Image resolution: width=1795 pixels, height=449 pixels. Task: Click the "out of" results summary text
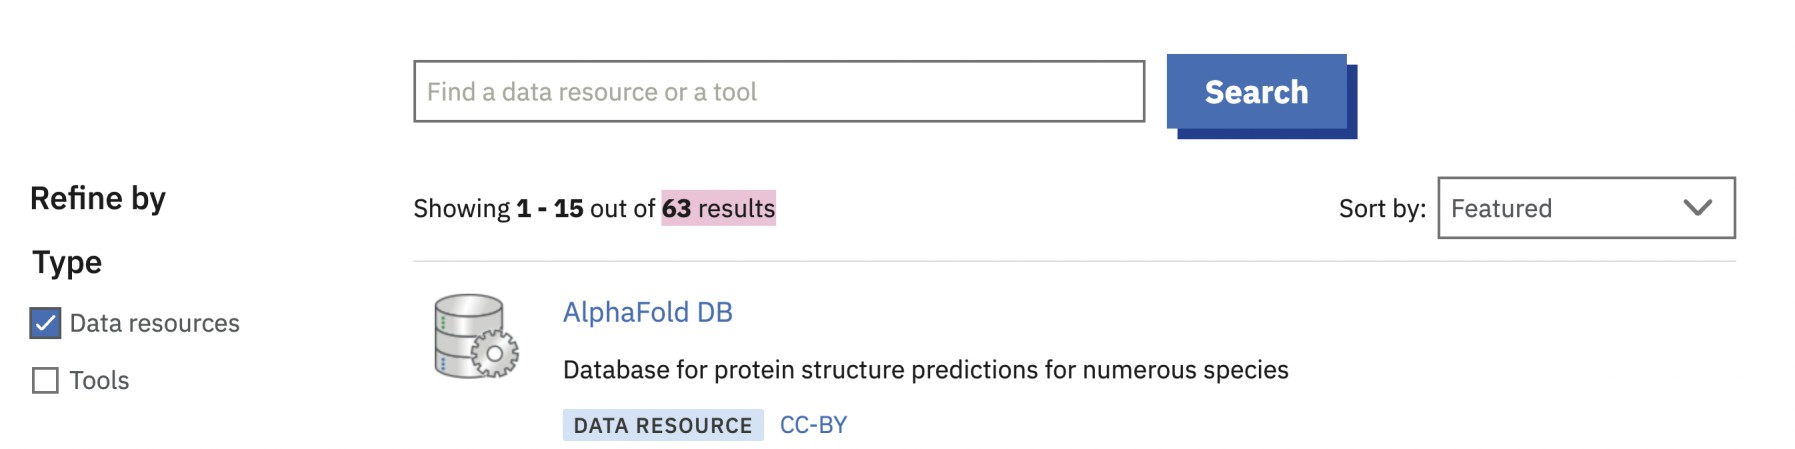[x=622, y=208]
